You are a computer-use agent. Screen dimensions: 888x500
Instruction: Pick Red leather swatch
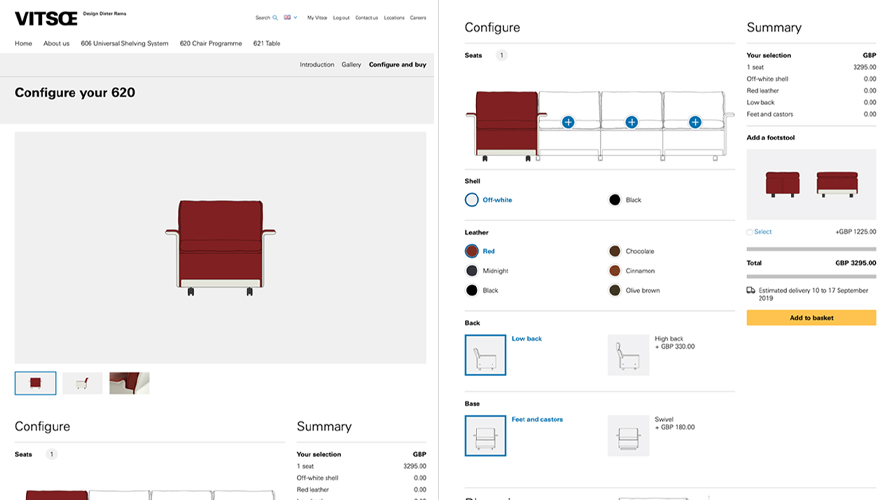[471, 251]
